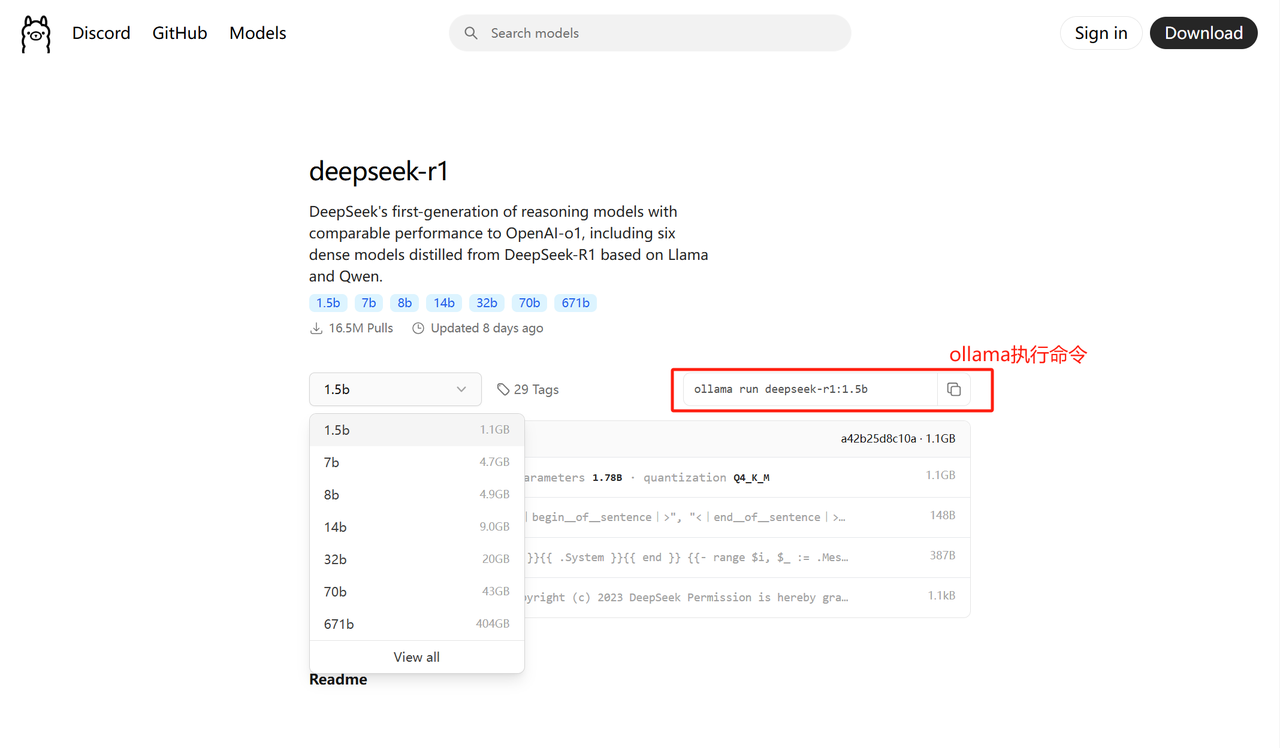The width and height of the screenshot is (1280, 748).
Task: Click the tag icon beside 29 Tags
Action: coord(503,389)
